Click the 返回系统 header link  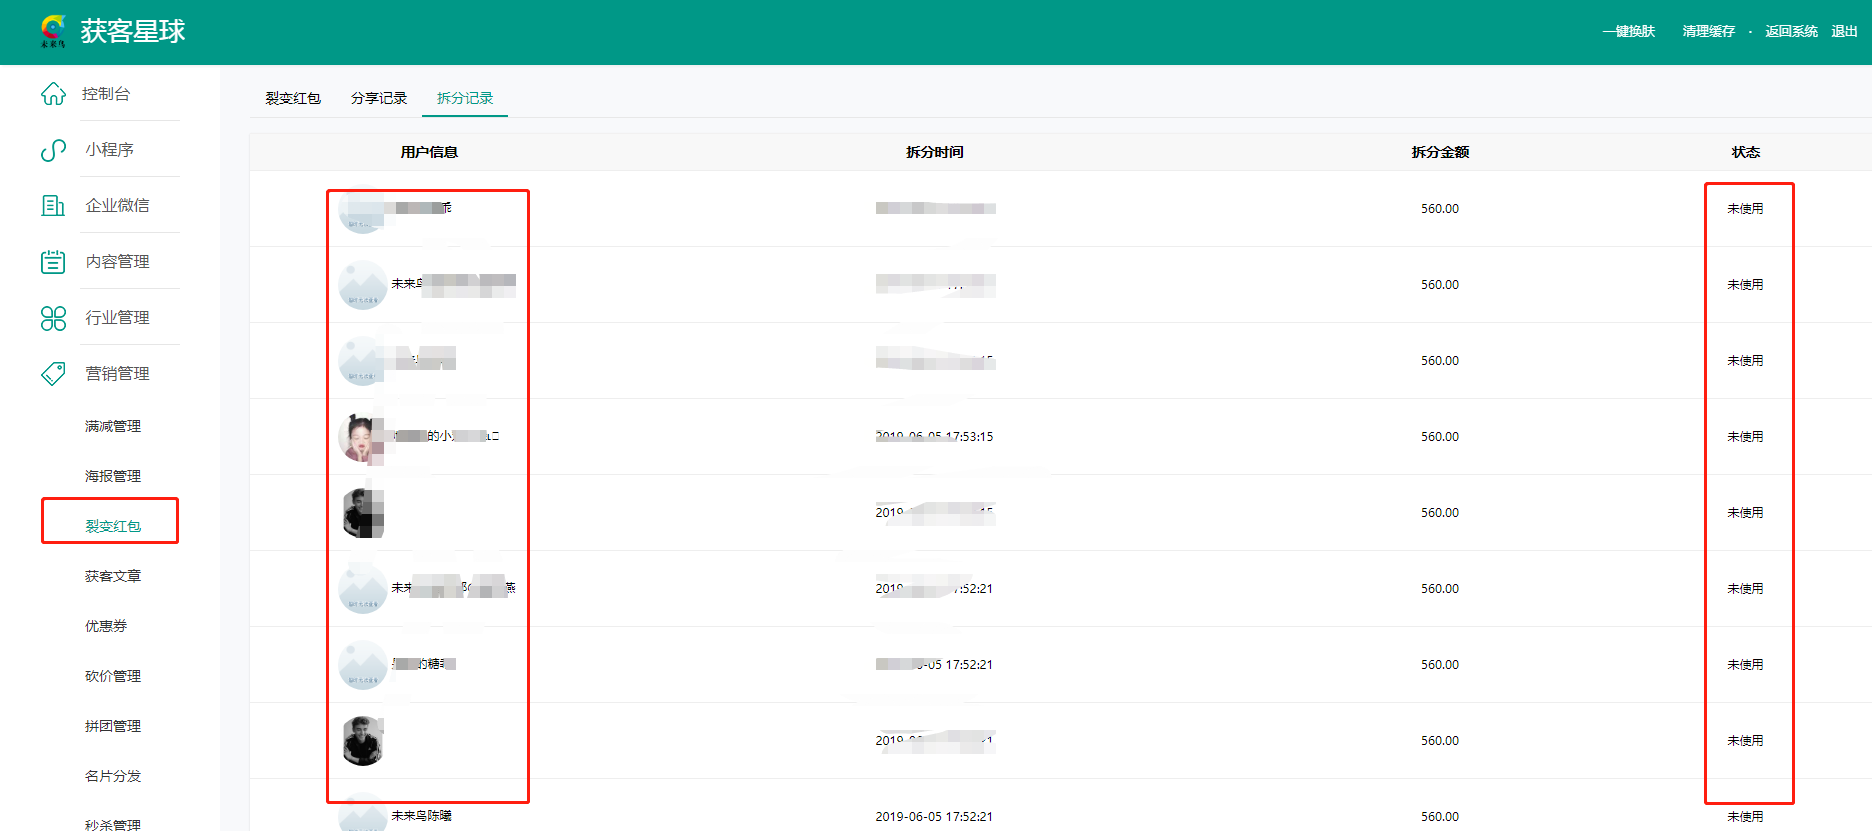(1792, 32)
